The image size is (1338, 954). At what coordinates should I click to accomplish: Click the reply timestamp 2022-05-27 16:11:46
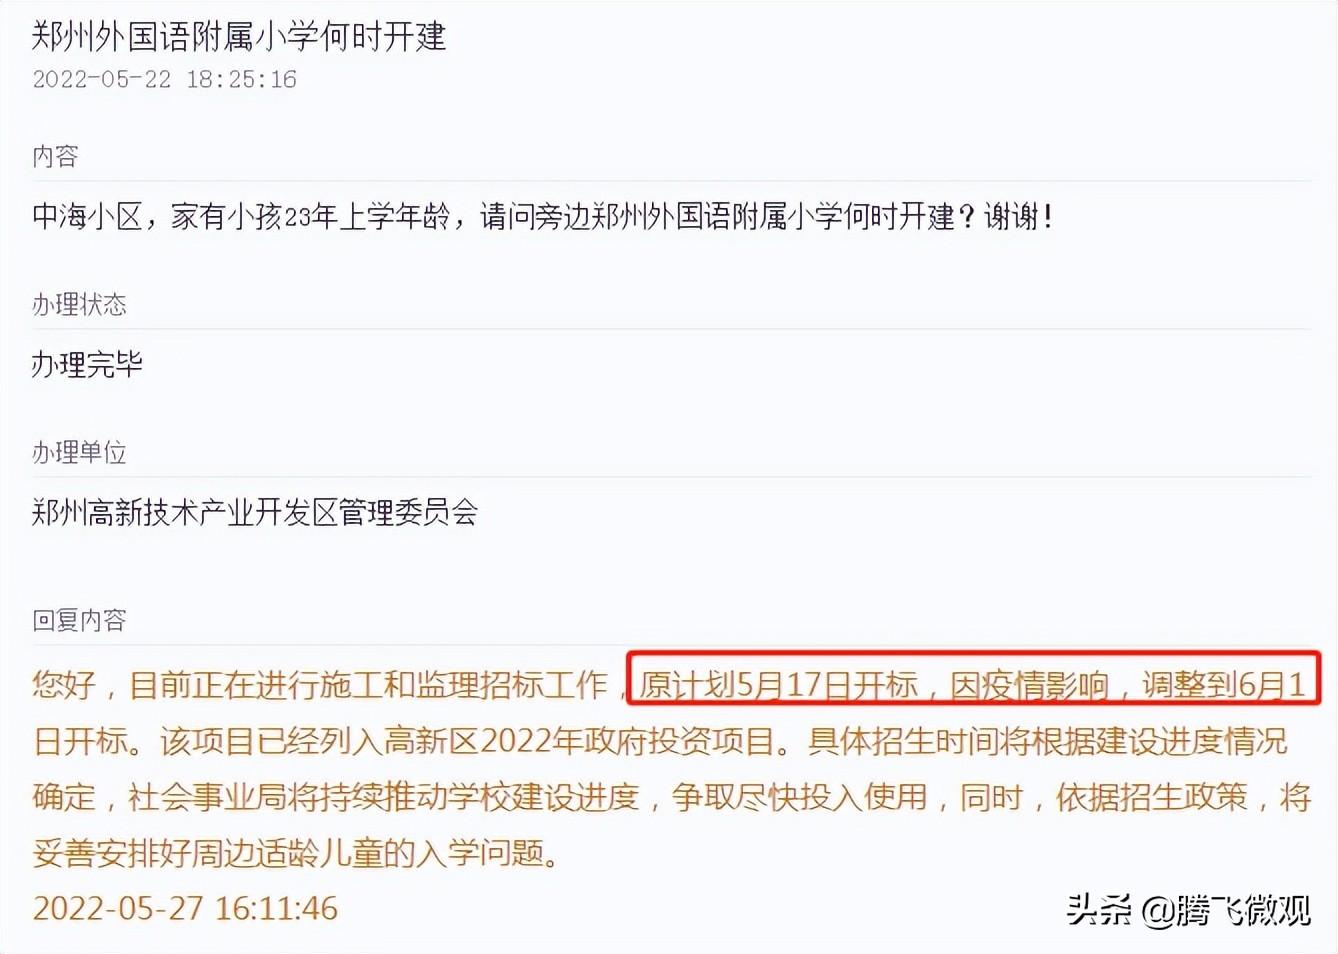pos(186,908)
